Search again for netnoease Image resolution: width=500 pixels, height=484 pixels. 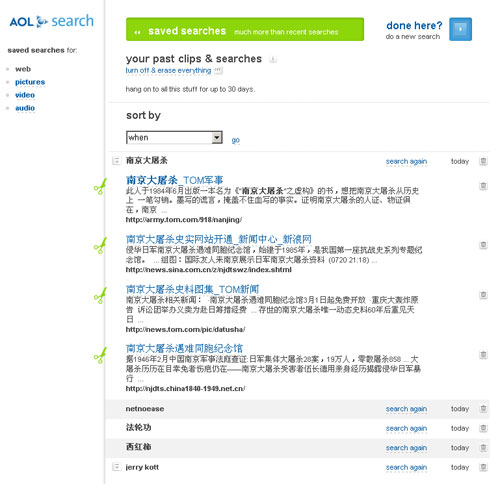[x=406, y=409]
